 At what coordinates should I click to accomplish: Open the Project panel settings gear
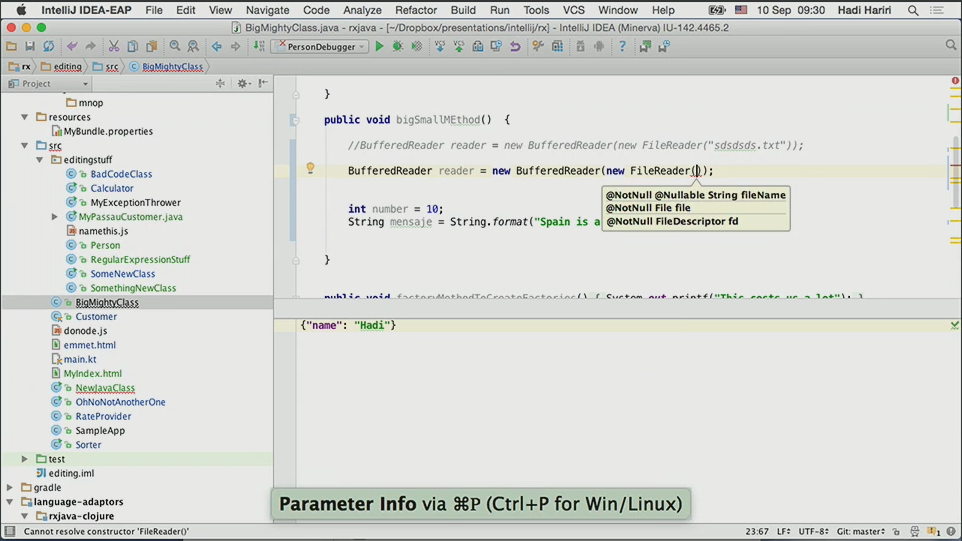243,84
